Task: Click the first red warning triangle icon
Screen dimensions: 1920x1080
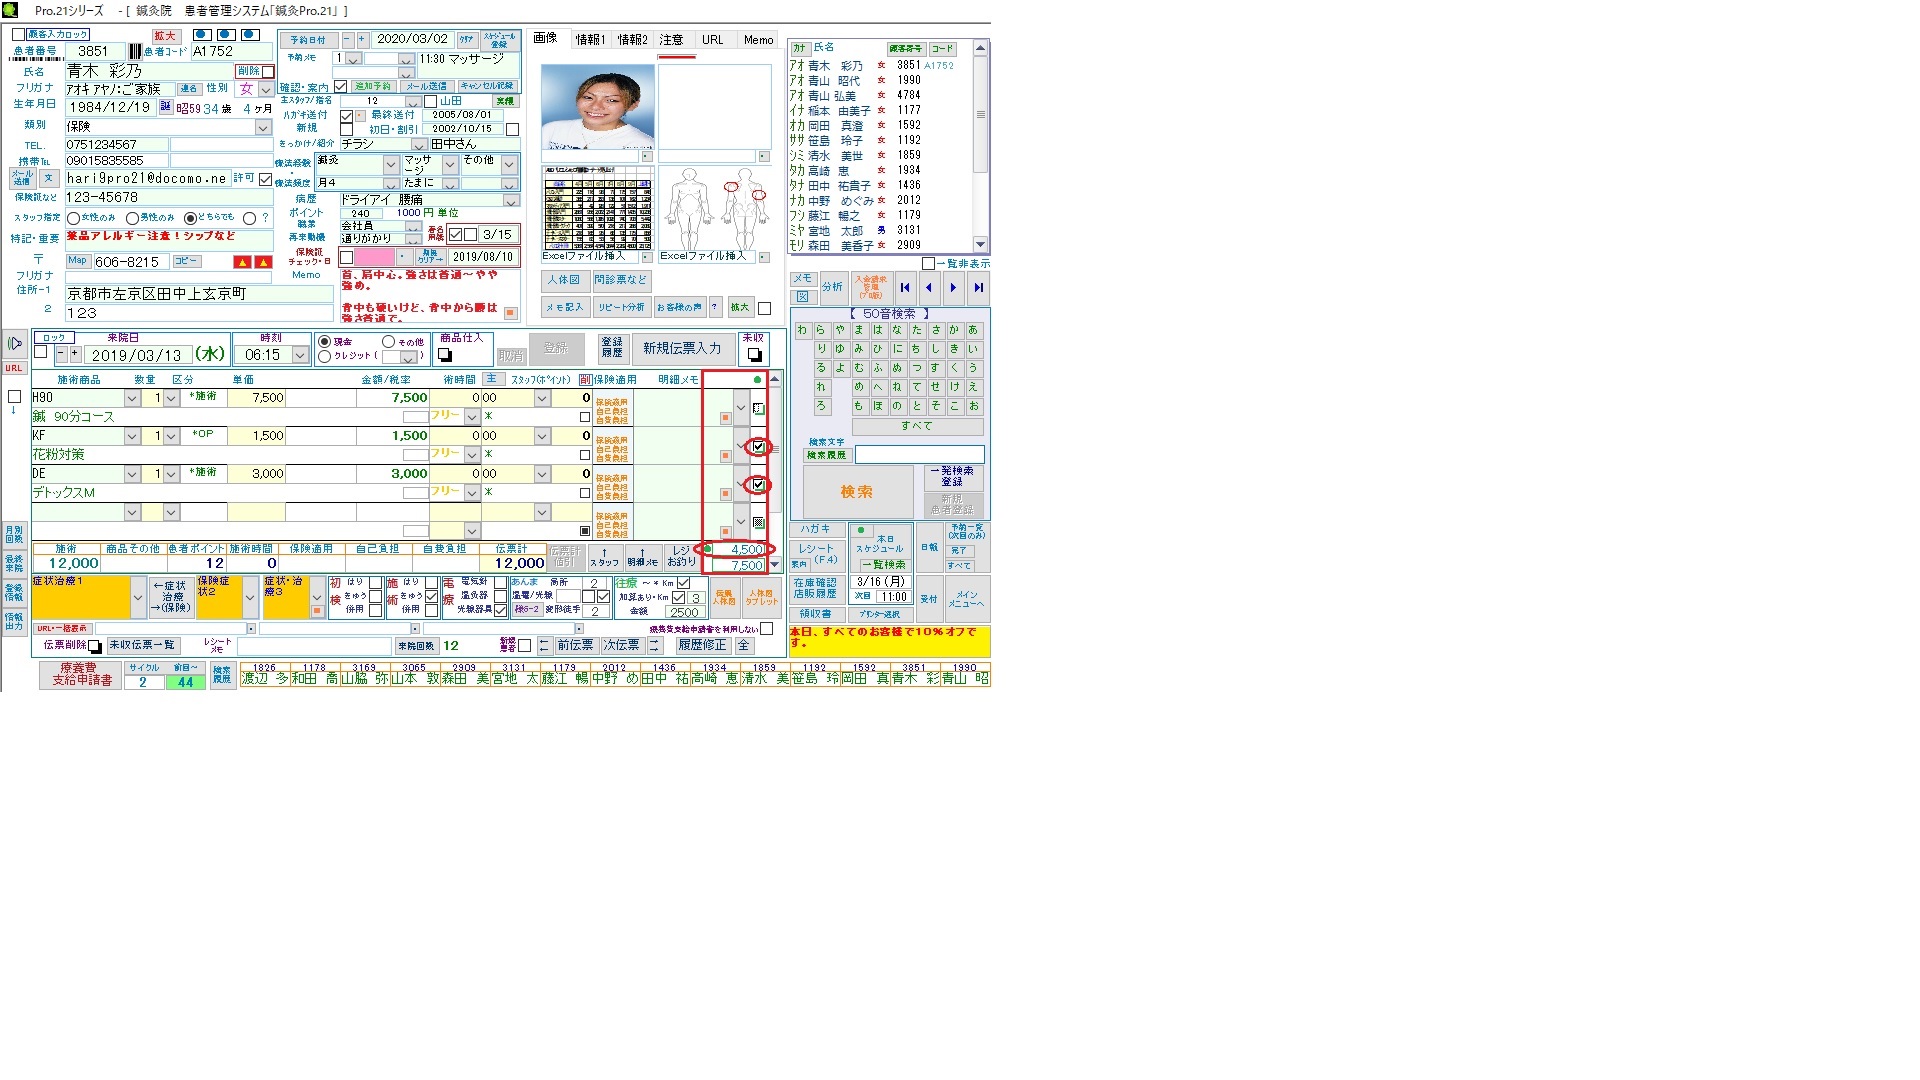Action: [x=242, y=262]
